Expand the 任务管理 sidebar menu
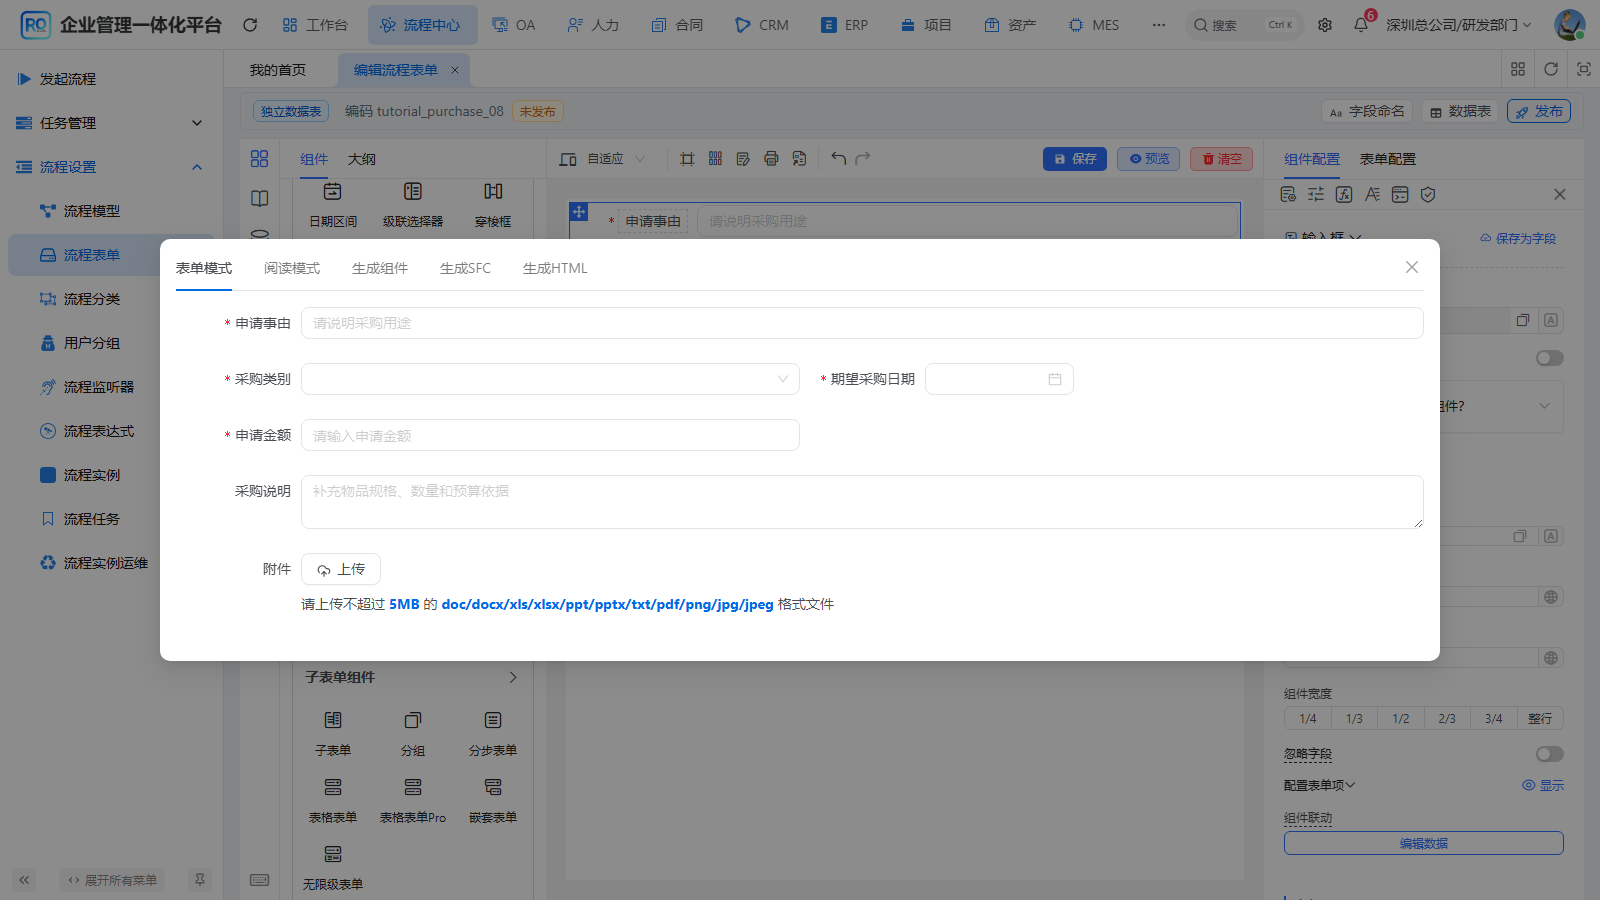The width and height of the screenshot is (1600, 900). coord(111,123)
